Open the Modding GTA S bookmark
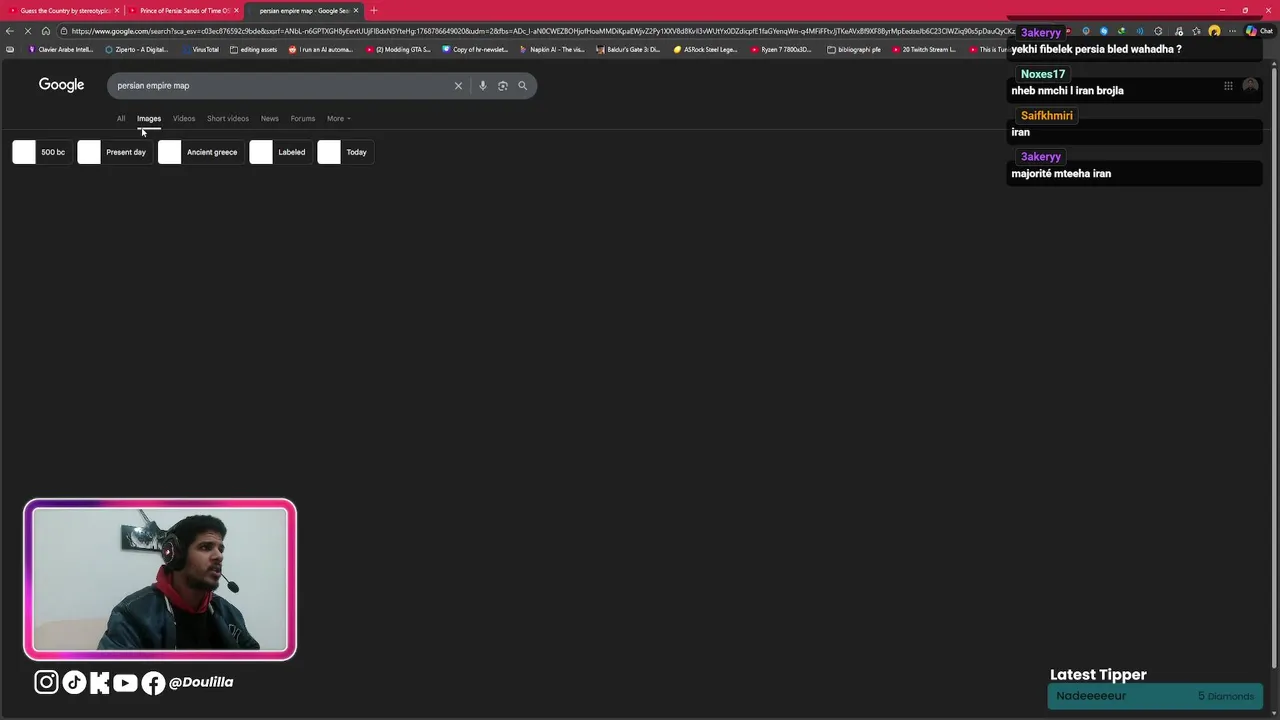The height and width of the screenshot is (720, 1280). pyautogui.click(x=398, y=49)
